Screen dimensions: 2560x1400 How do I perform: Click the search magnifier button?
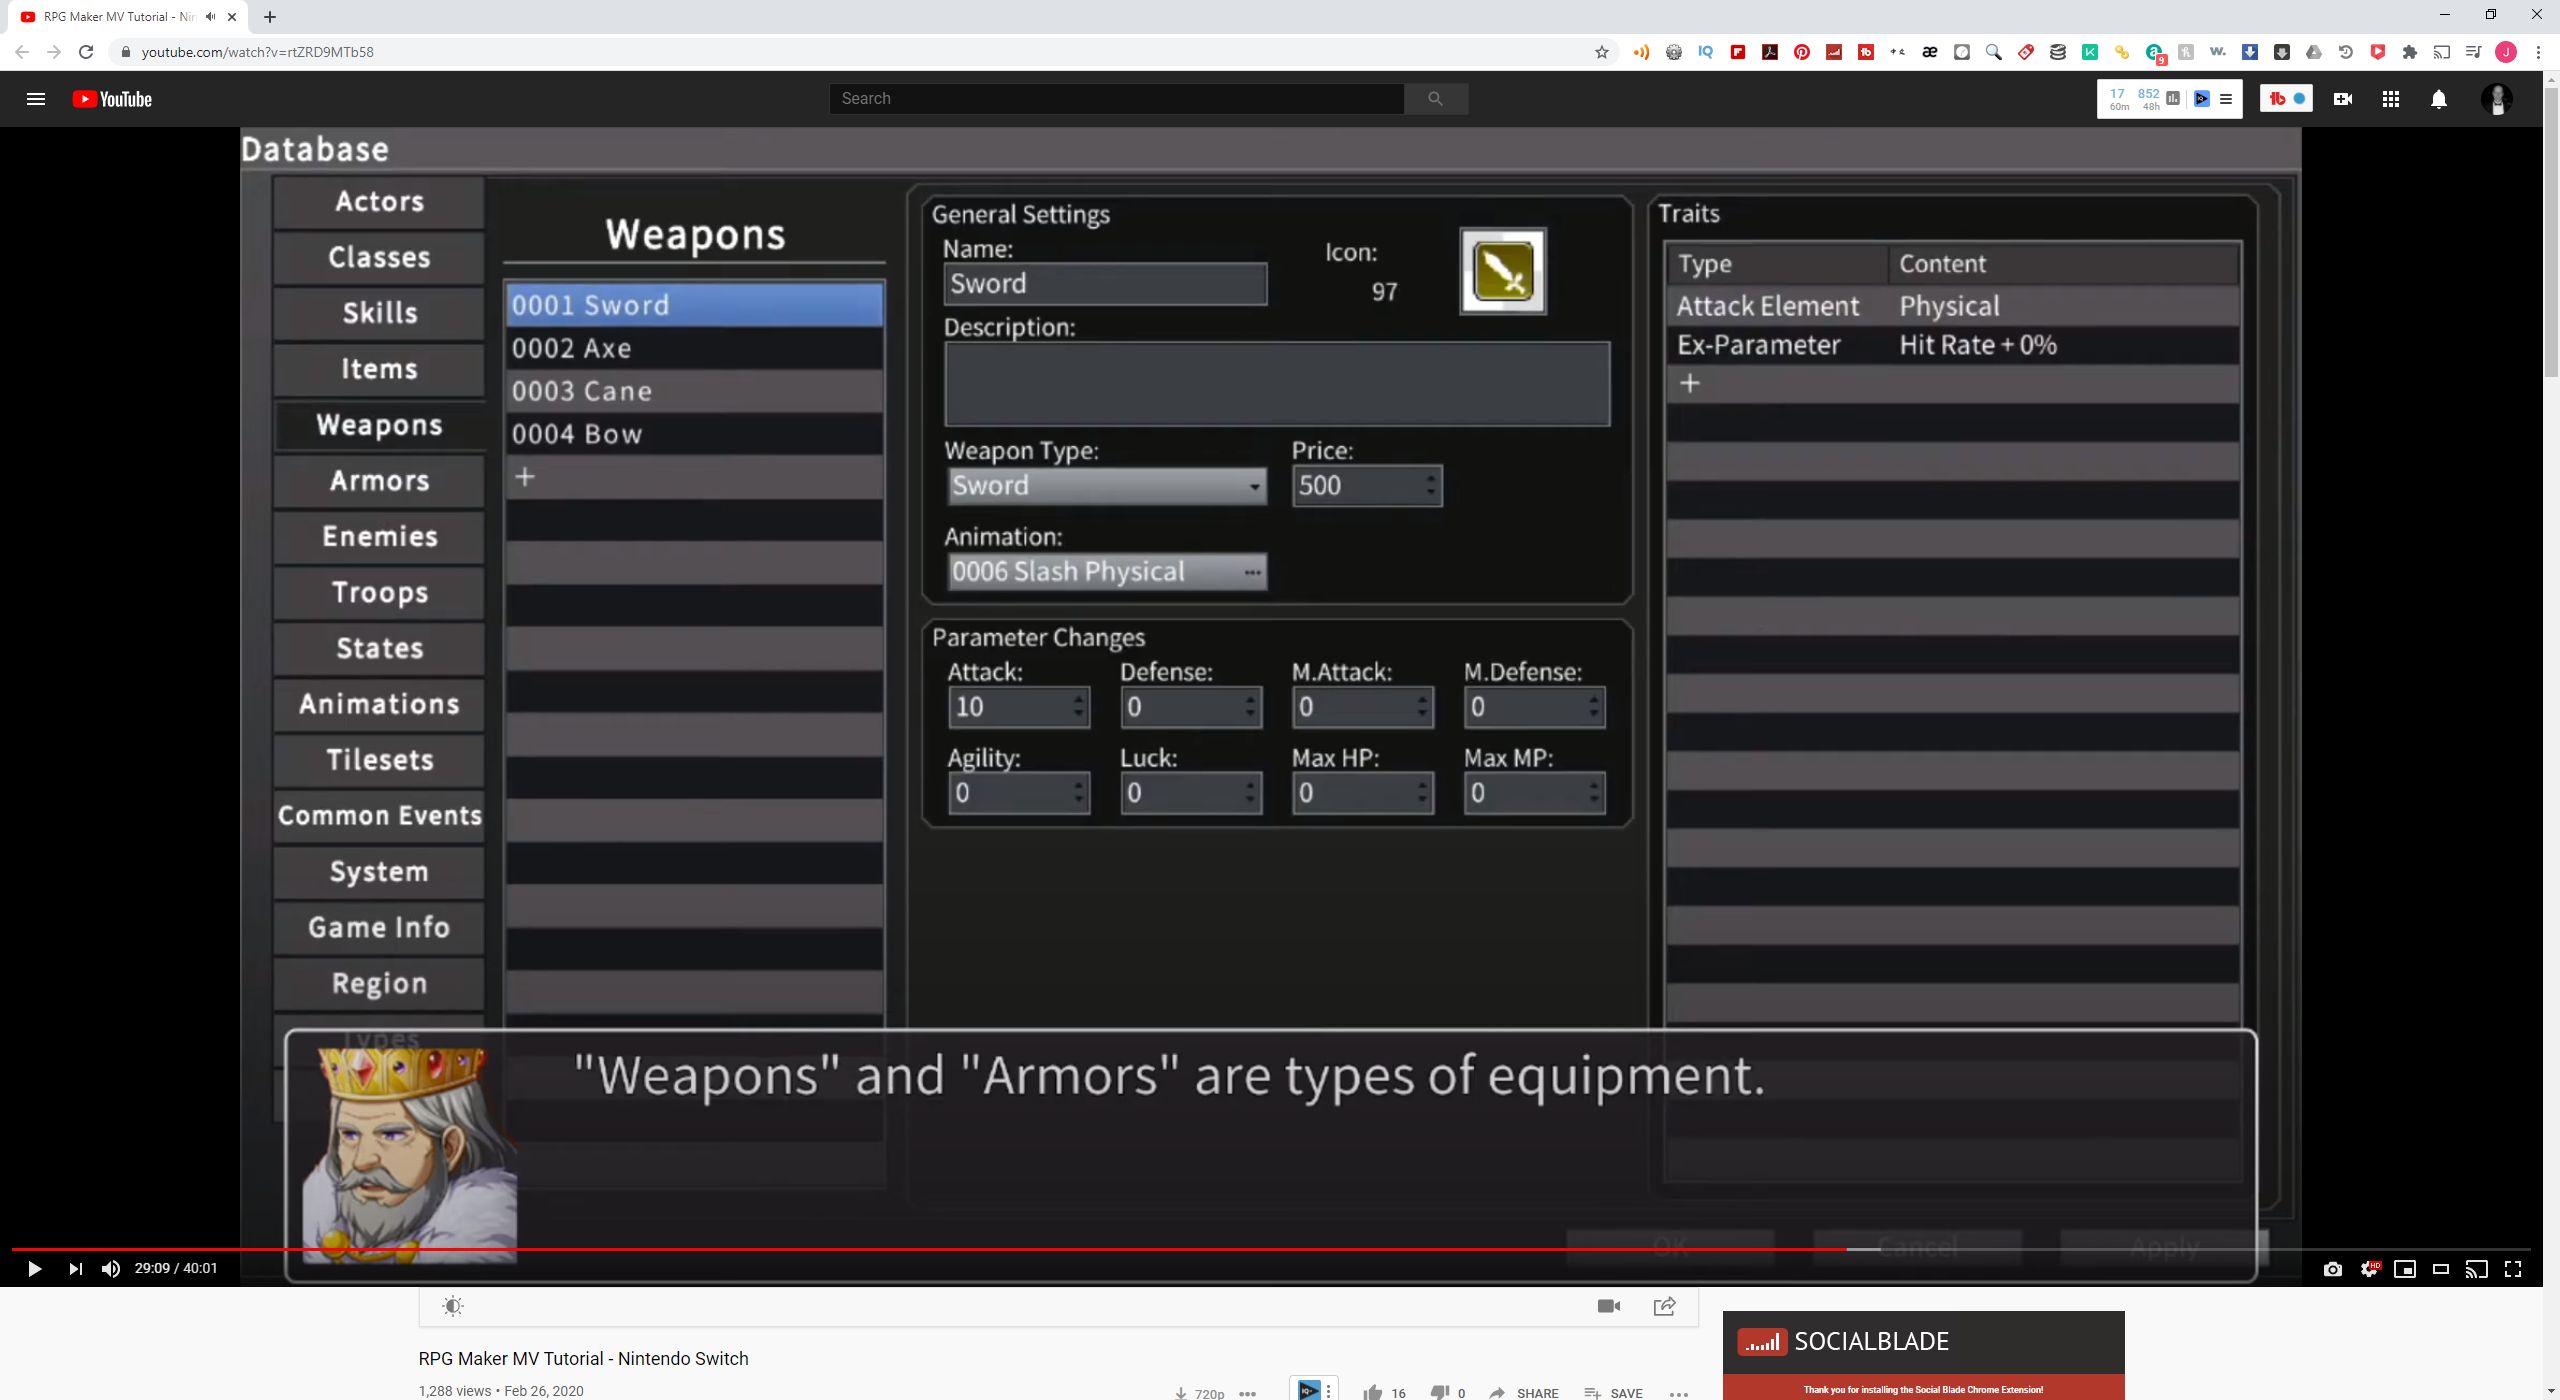1436,98
